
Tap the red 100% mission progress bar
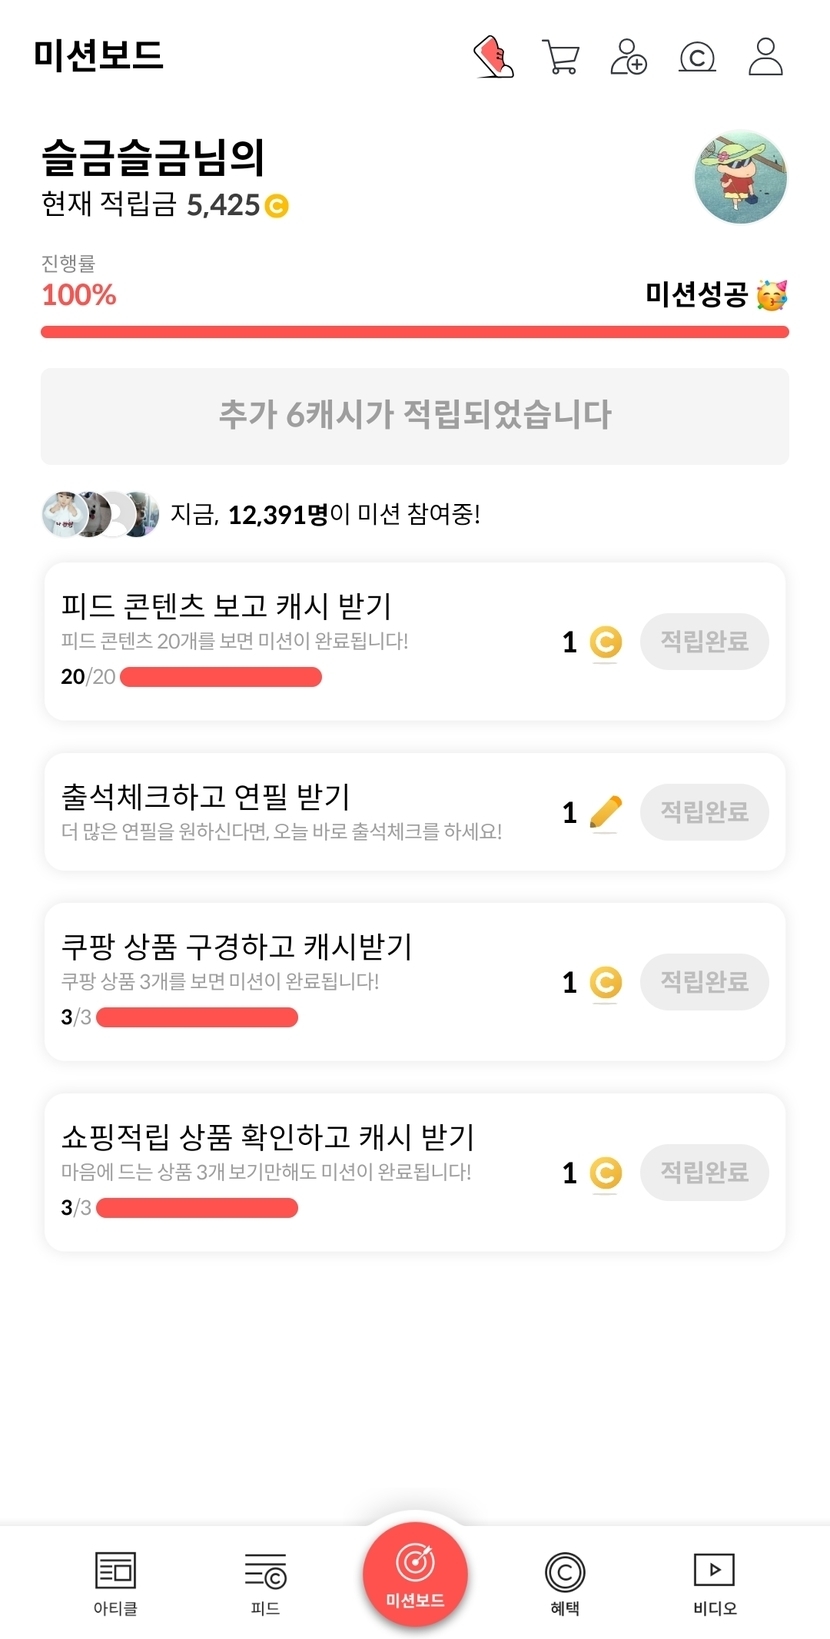(x=415, y=332)
